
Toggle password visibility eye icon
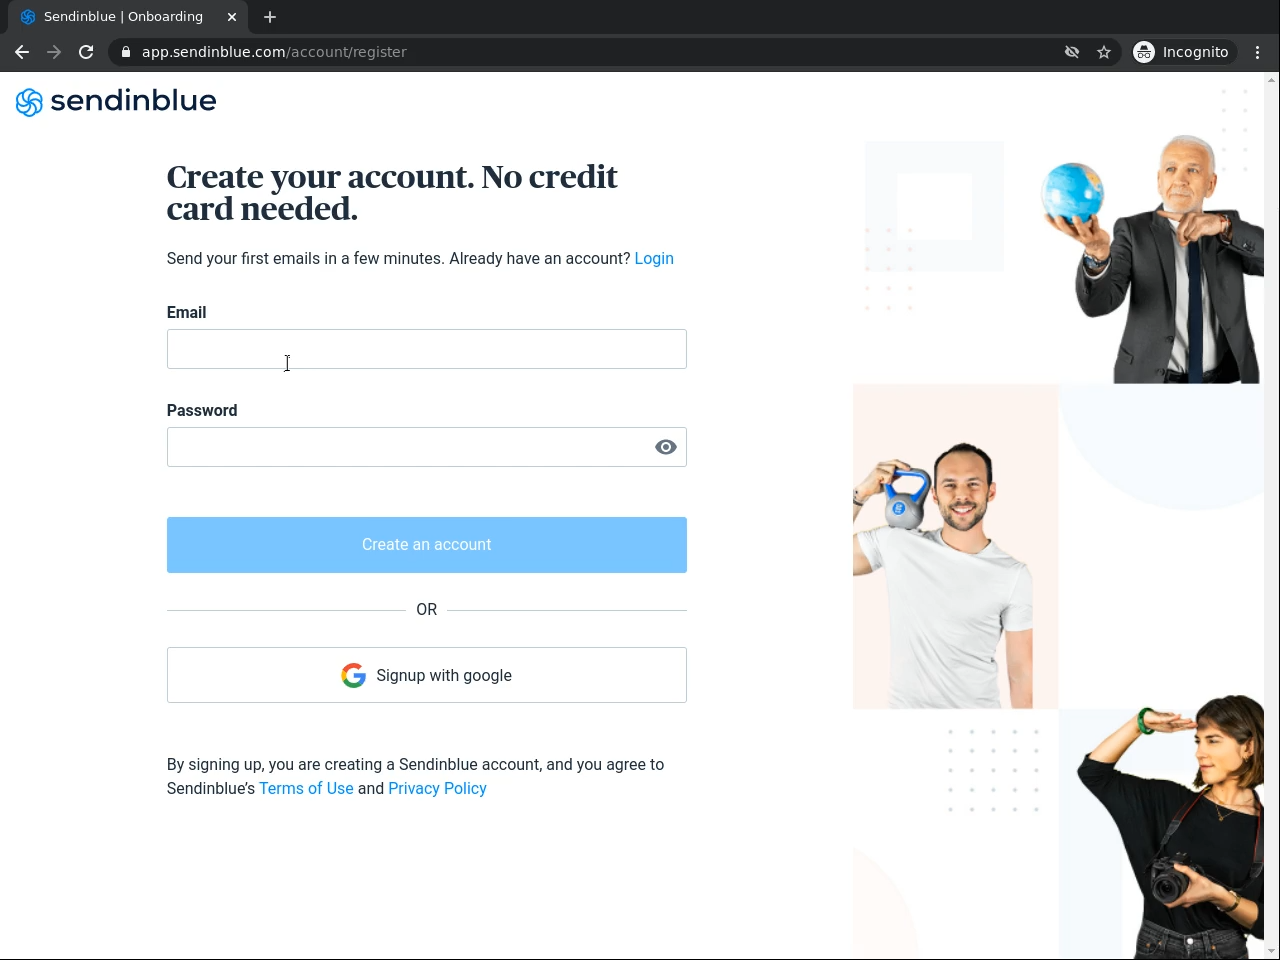pos(666,447)
